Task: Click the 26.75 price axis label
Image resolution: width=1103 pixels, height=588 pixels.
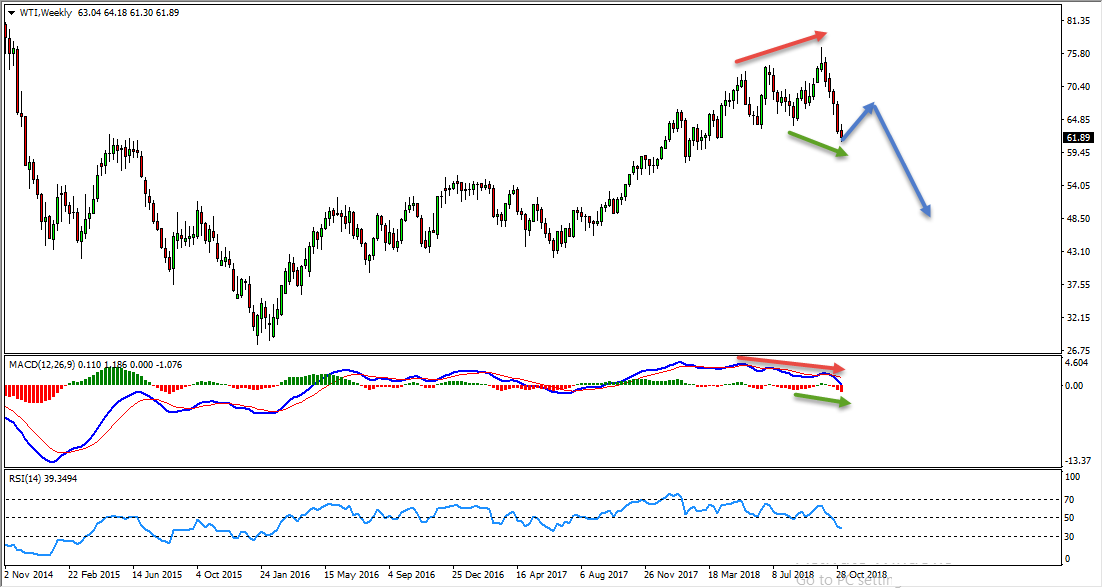Action: [x=1078, y=350]
